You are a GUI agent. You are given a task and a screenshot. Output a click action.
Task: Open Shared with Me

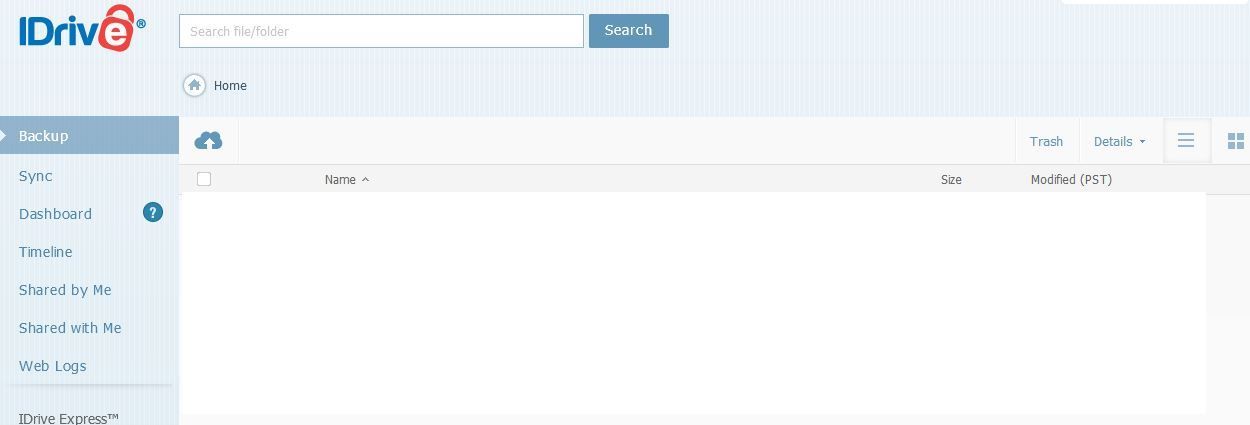pyautogui.click(x=70, y=328)
